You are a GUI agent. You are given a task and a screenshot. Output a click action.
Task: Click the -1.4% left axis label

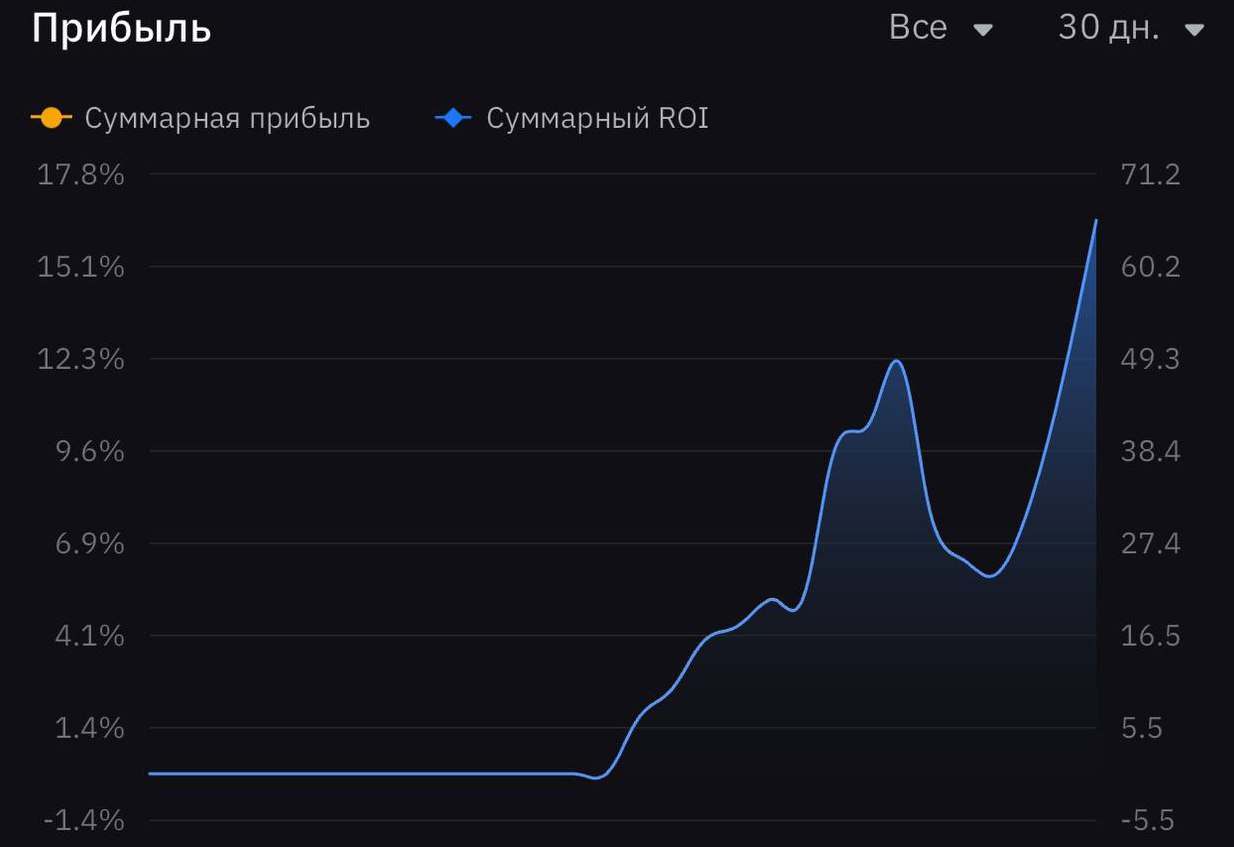(x=84, y=821)
